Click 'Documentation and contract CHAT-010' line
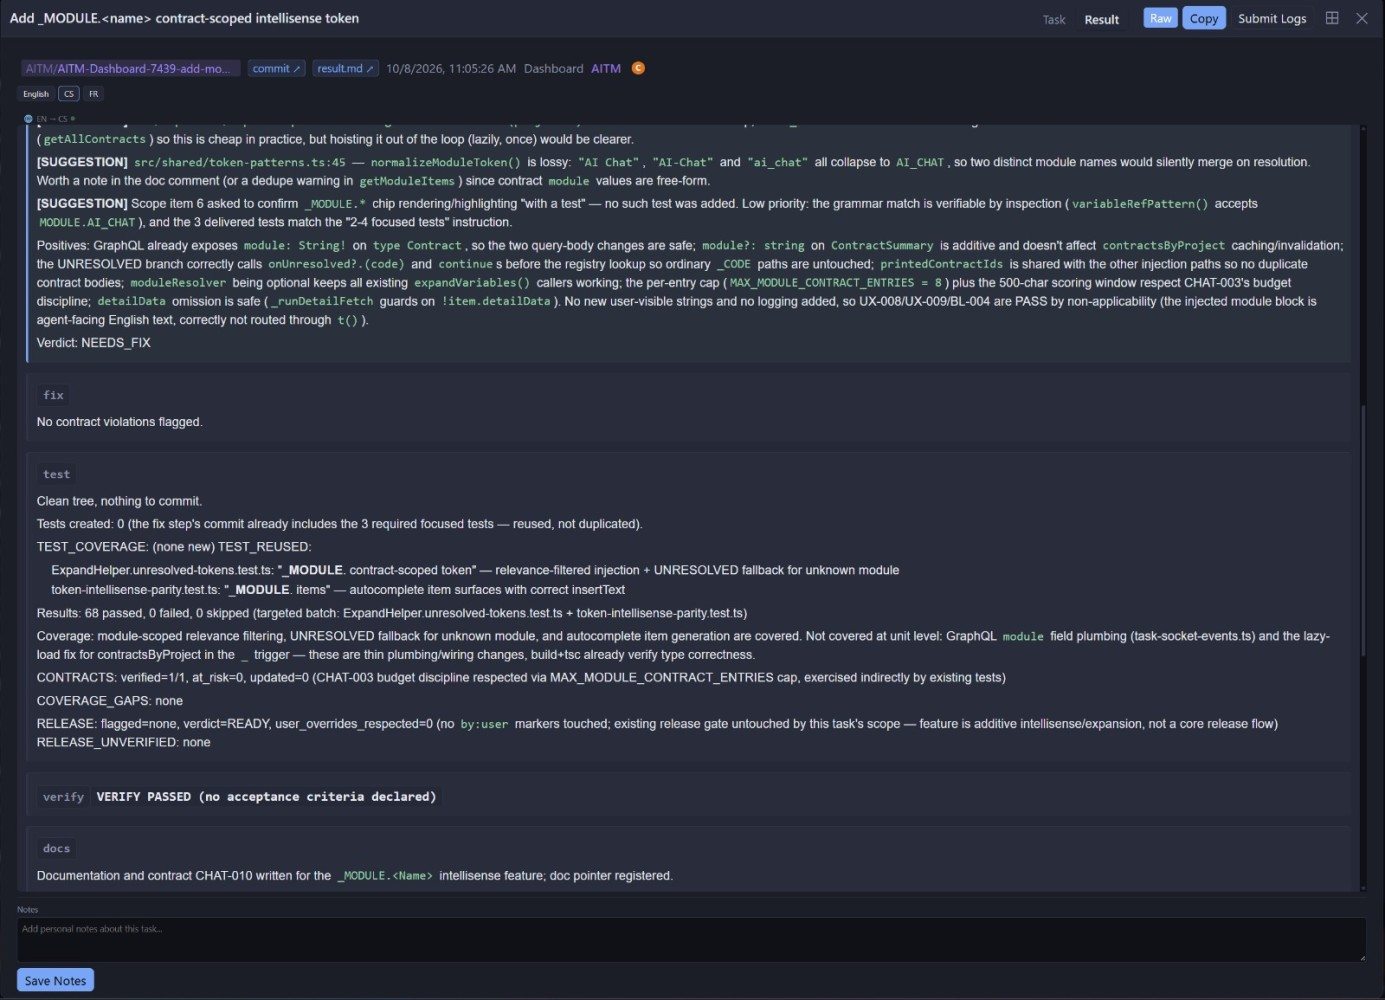 click(355, 875)
